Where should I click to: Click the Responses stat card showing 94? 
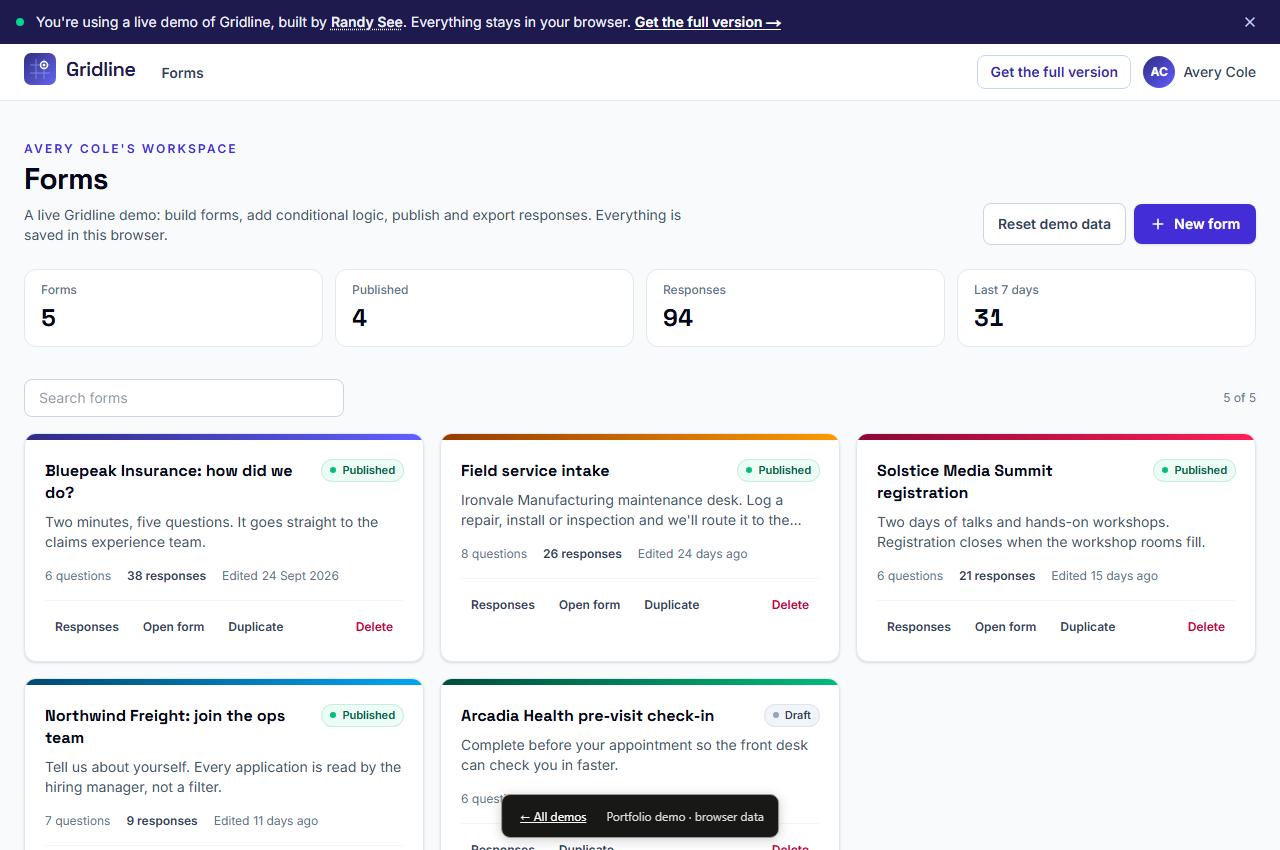coord(795,308)
